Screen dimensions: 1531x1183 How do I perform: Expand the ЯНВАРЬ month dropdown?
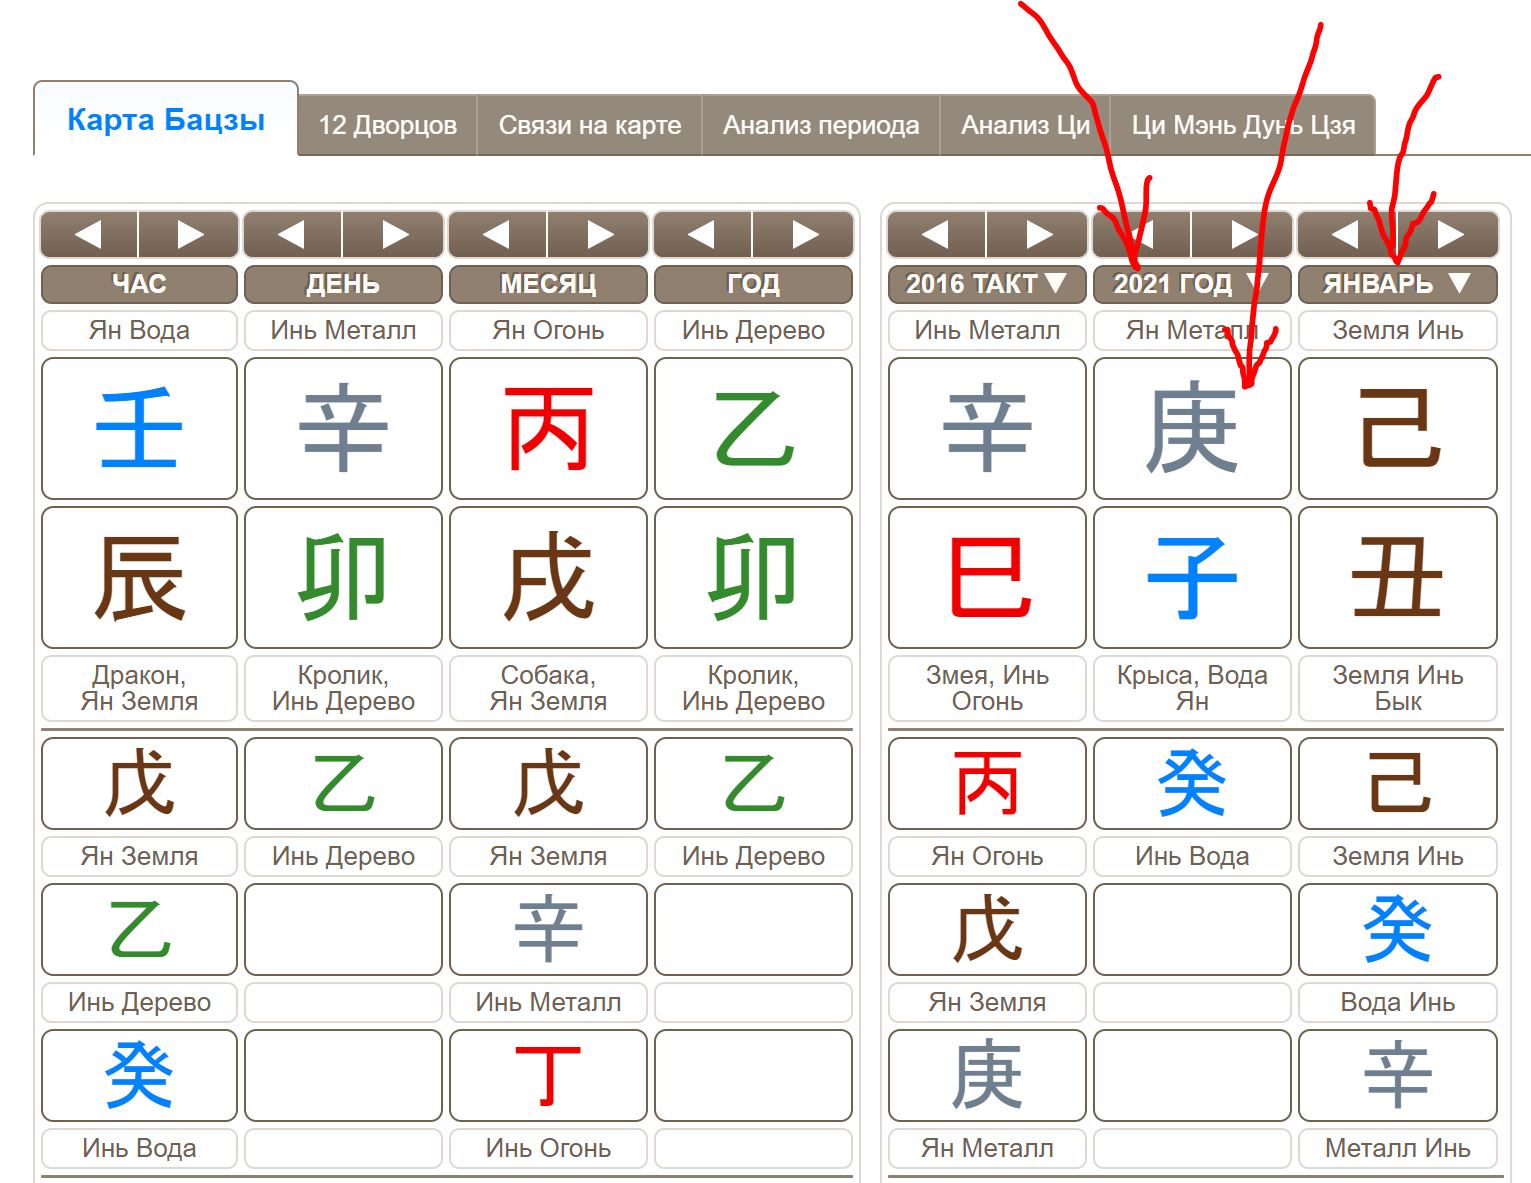pos(1397,284)
